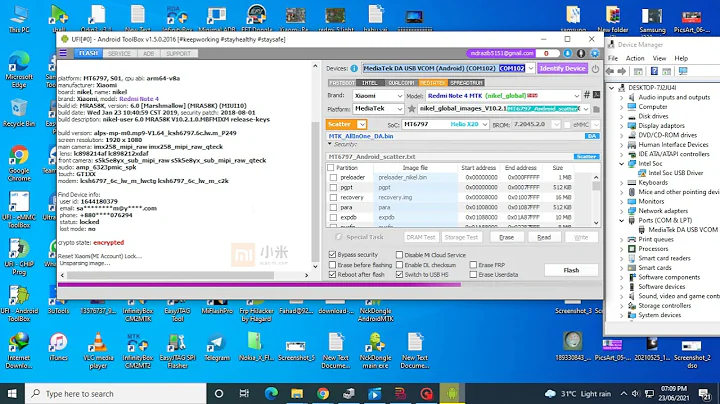
Task: Open the Action menu in Device Manager
Action: tap(635, 58)
